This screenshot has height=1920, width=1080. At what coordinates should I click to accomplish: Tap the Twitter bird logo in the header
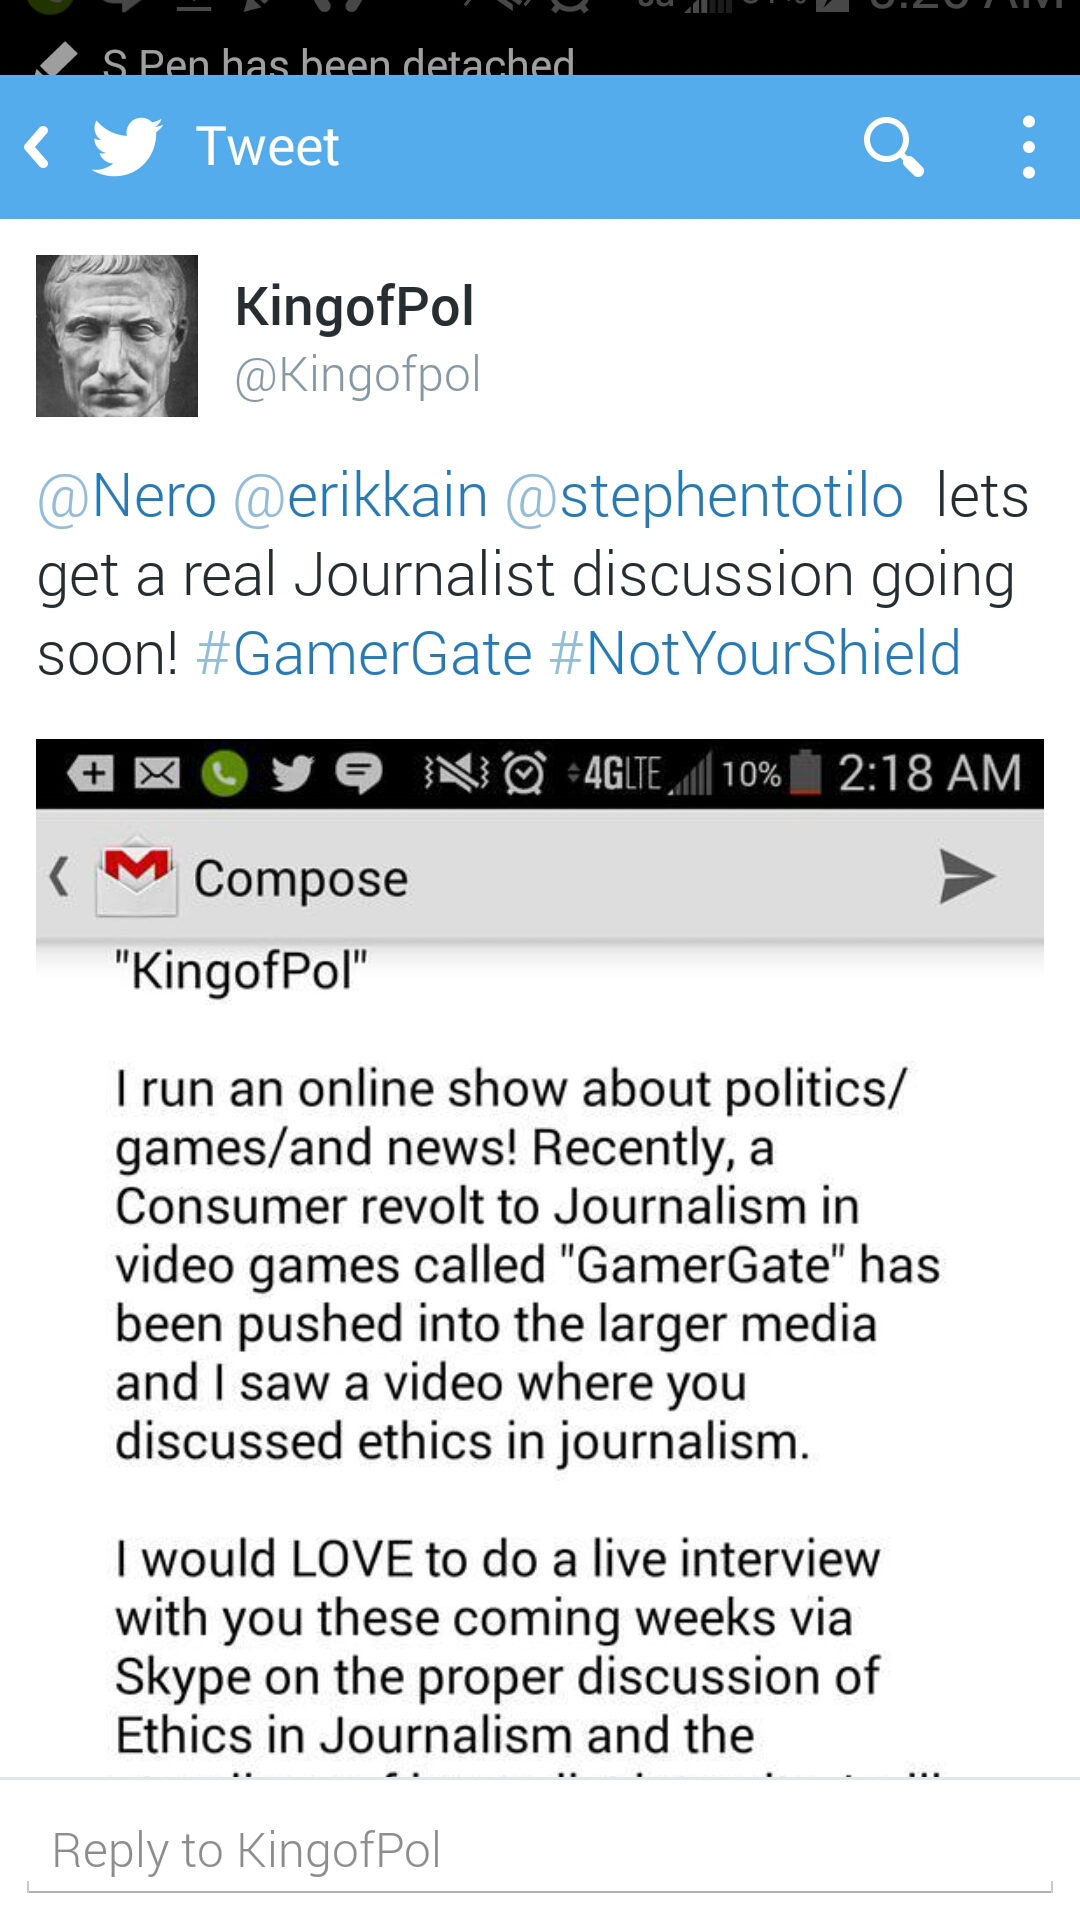[126, 146]
